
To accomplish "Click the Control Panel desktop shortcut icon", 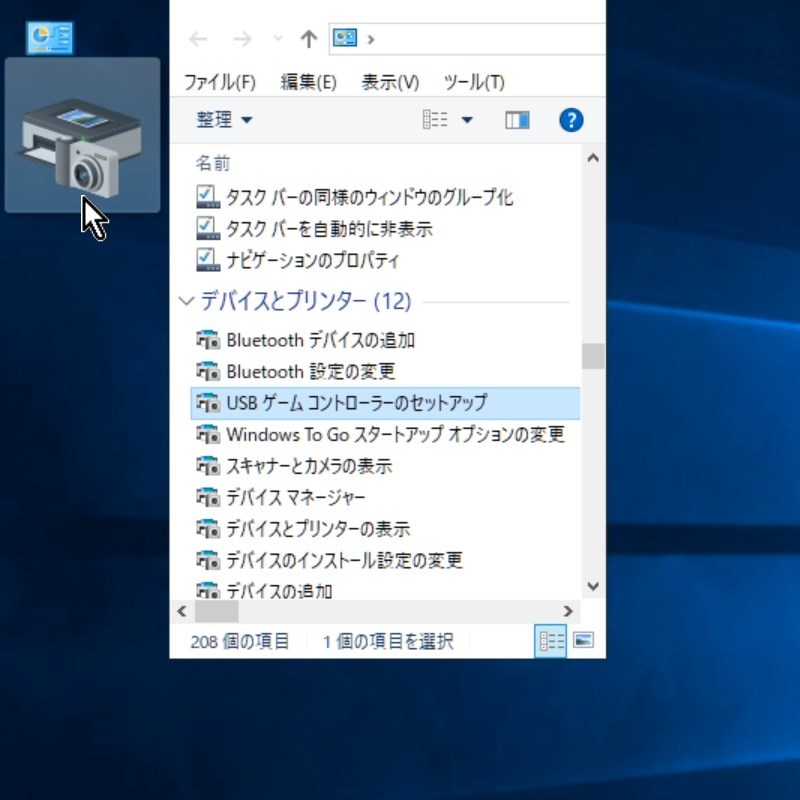I will point(49,38).
